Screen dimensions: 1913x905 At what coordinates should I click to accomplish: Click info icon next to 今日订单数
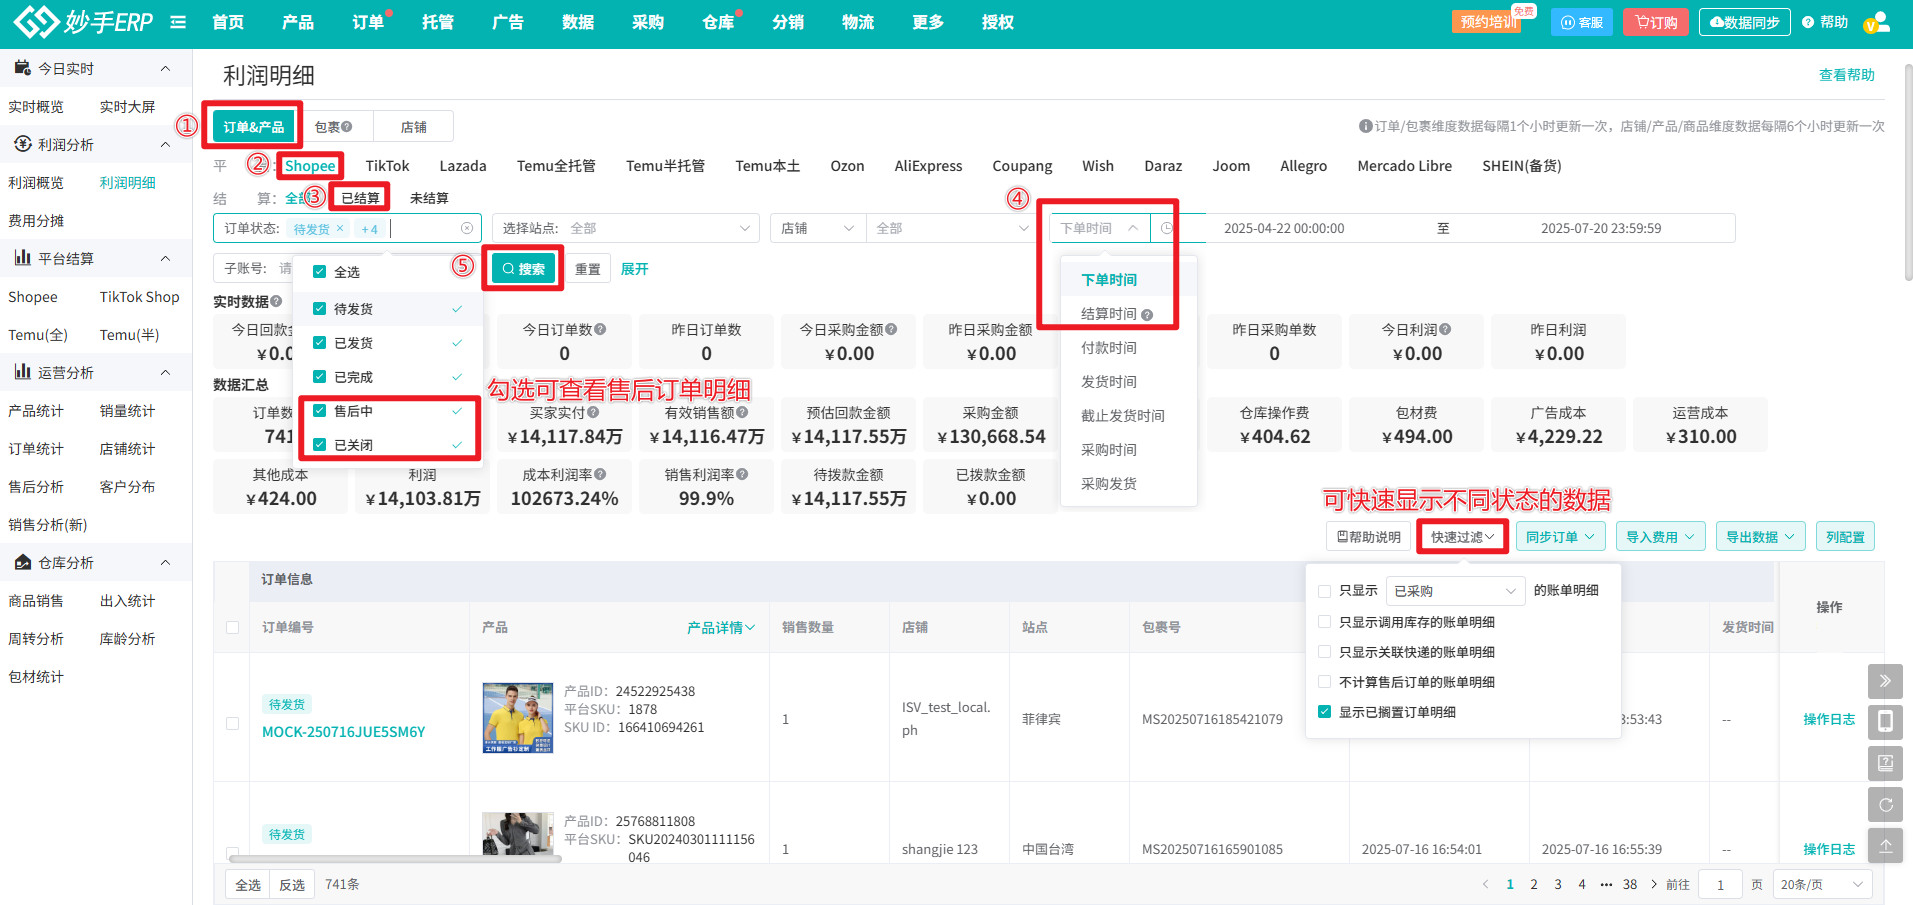[x=600, y=329]
